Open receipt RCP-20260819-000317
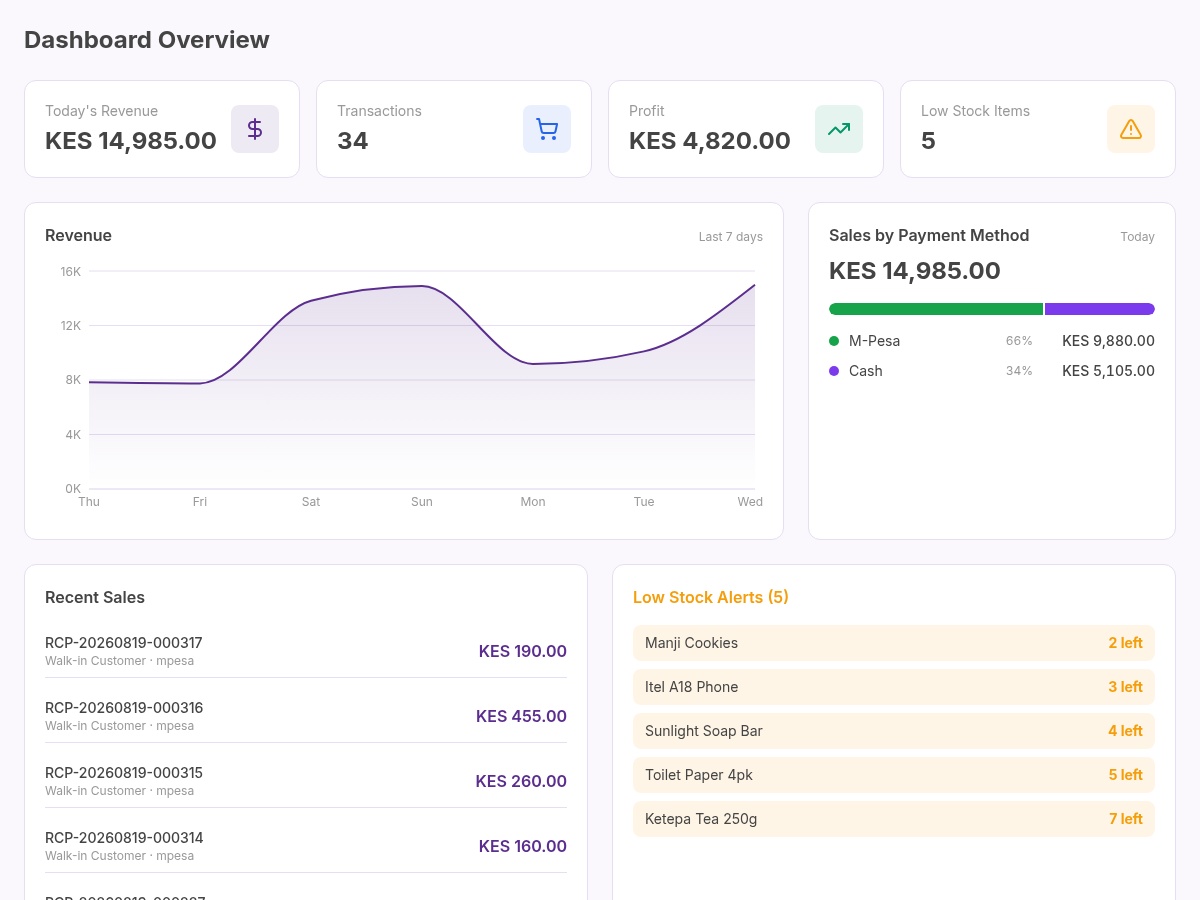 click(x=306, y=651)
